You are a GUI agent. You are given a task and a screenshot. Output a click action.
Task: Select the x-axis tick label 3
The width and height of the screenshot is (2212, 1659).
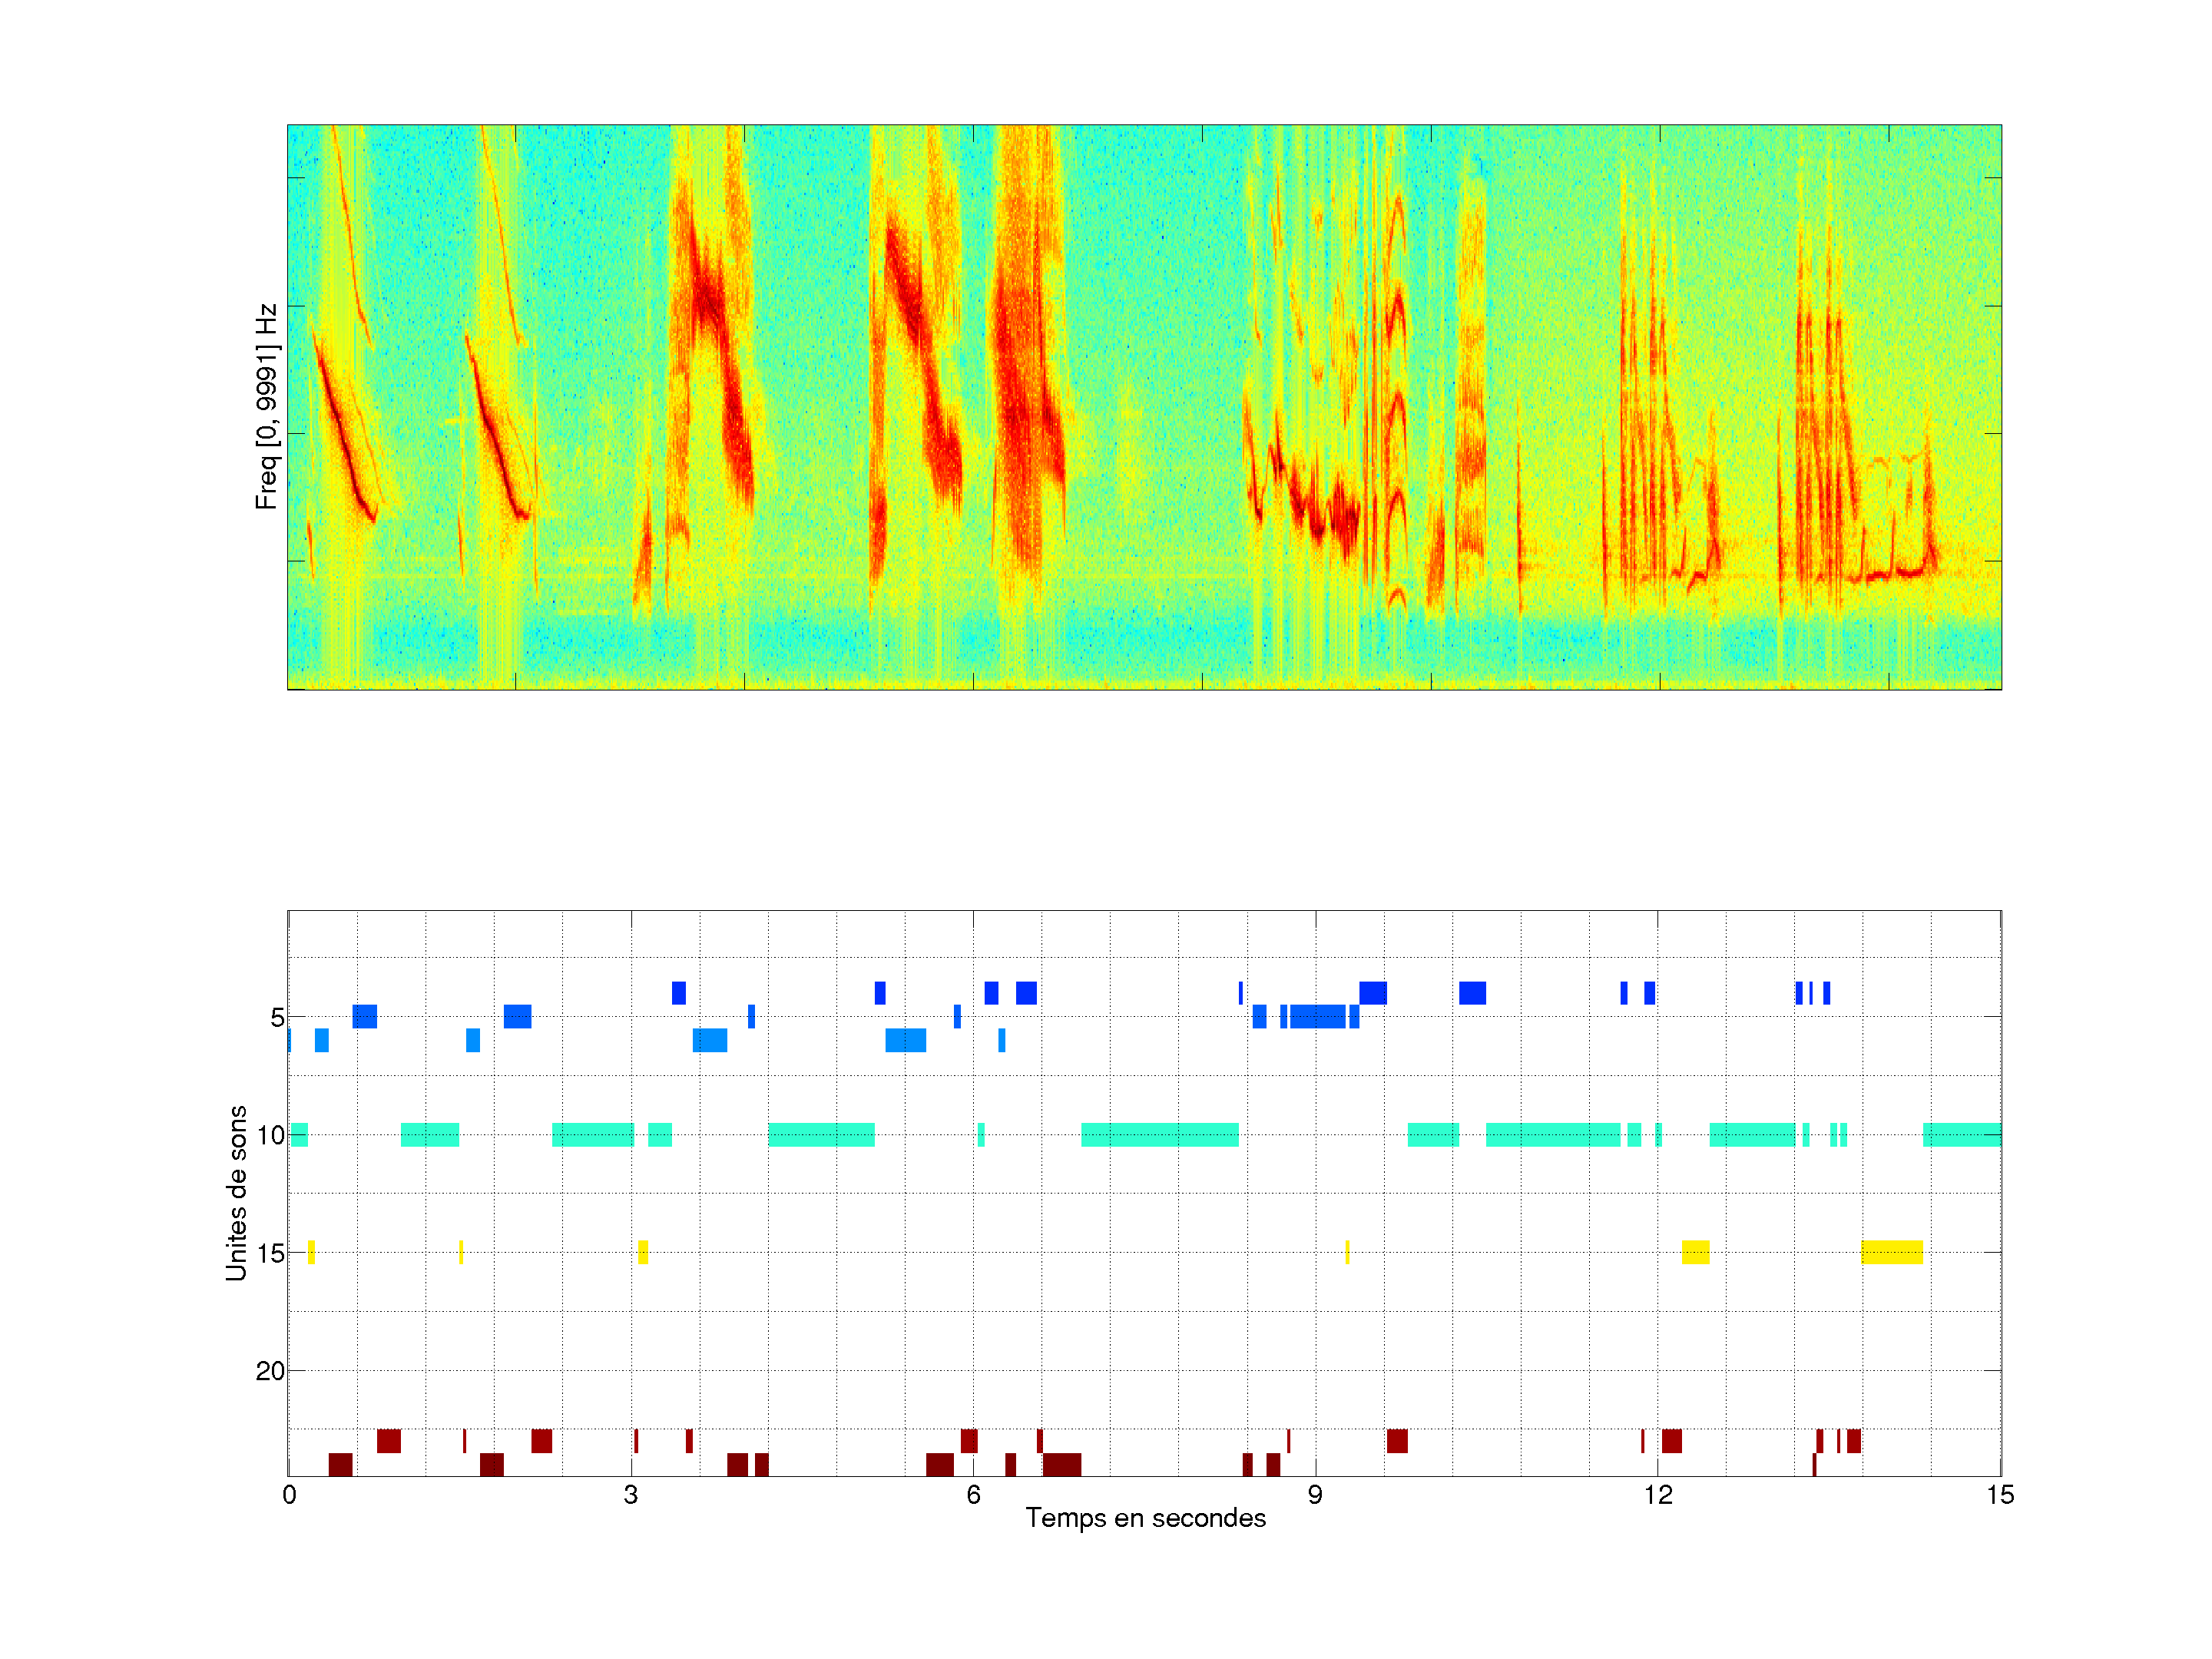pyautogui.click(x=630, y=1495)
